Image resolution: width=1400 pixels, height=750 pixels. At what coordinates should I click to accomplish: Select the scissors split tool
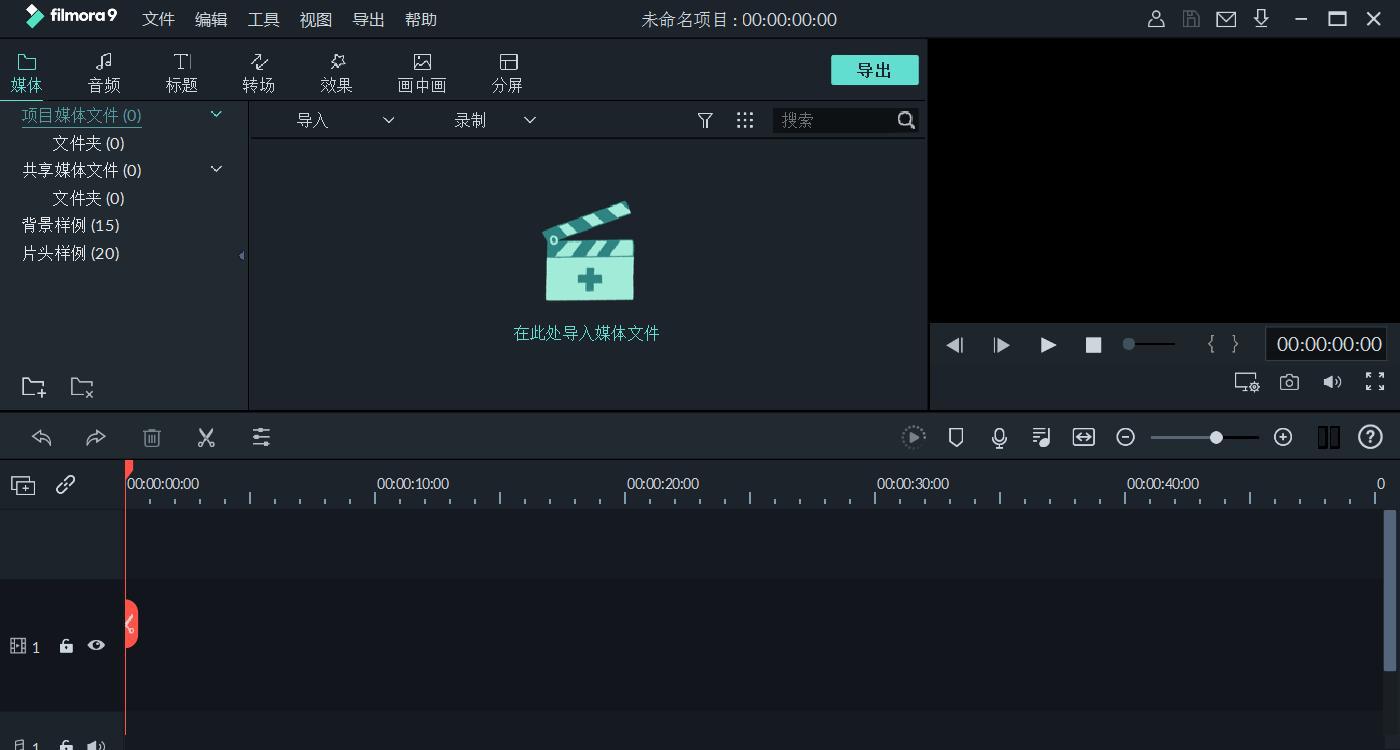coord(206,437)
